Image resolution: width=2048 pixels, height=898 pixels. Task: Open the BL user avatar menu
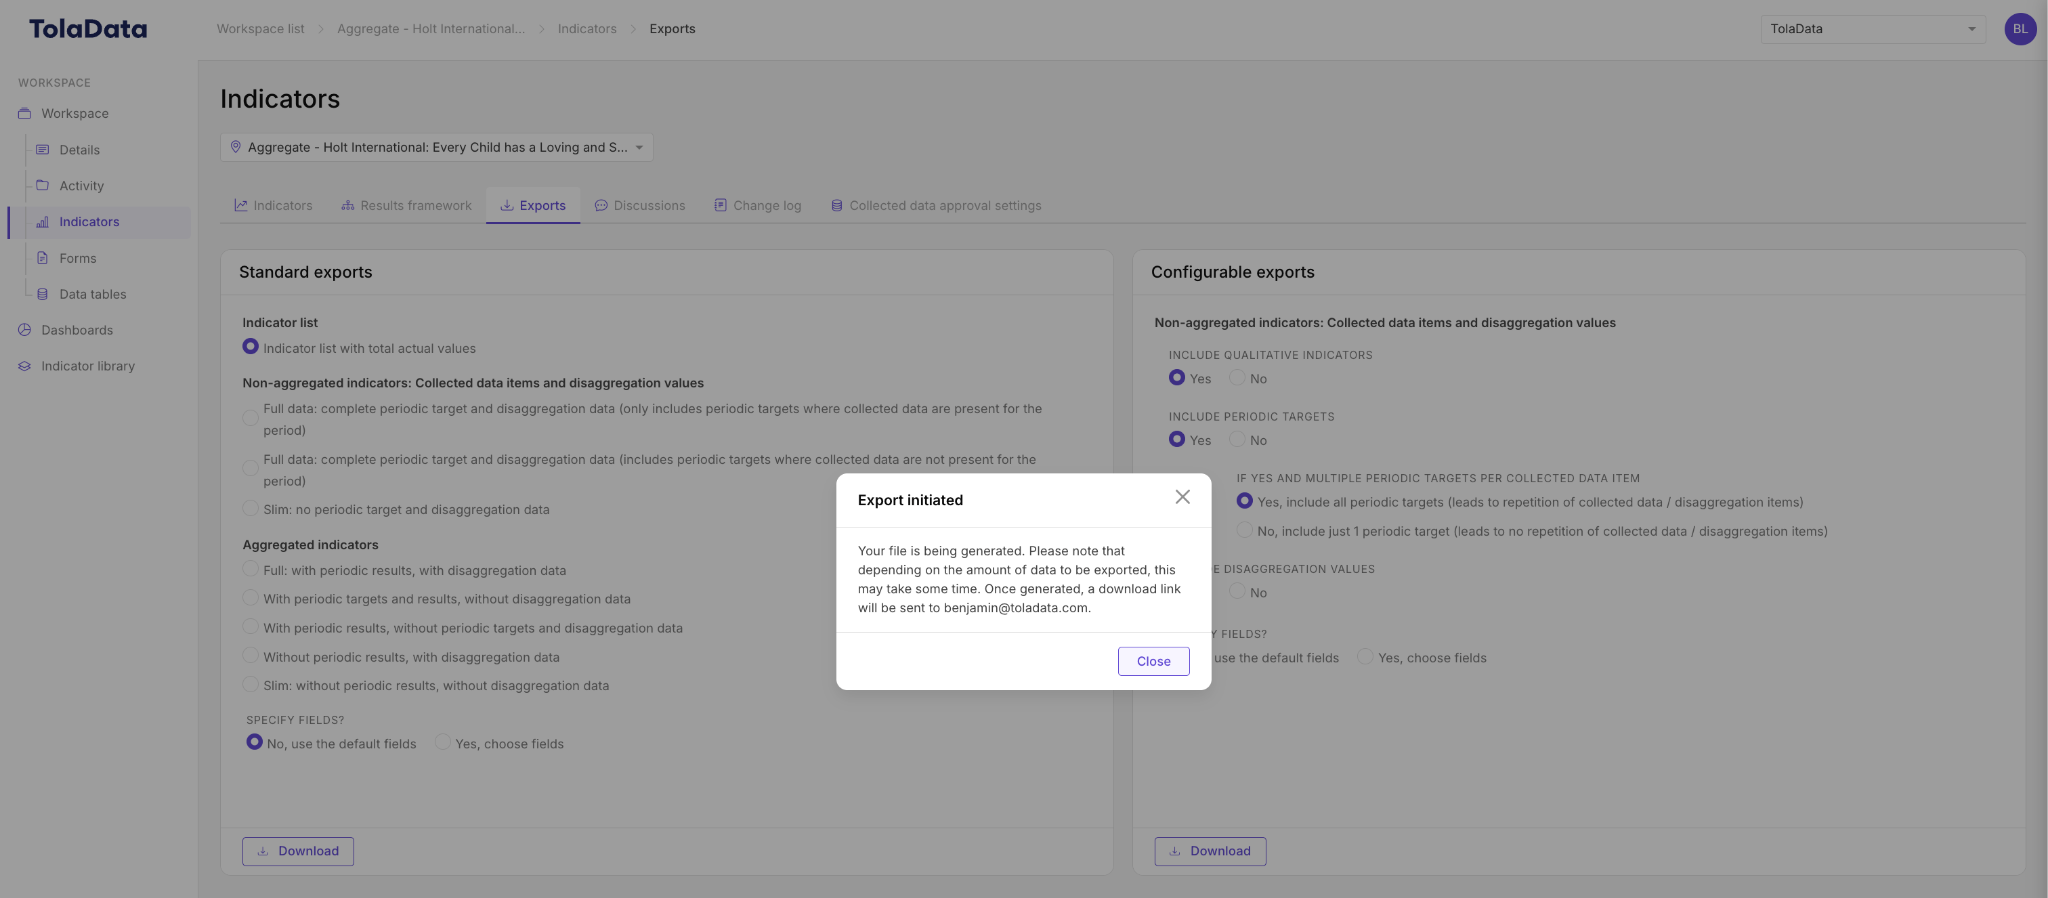pos(2020,29)
